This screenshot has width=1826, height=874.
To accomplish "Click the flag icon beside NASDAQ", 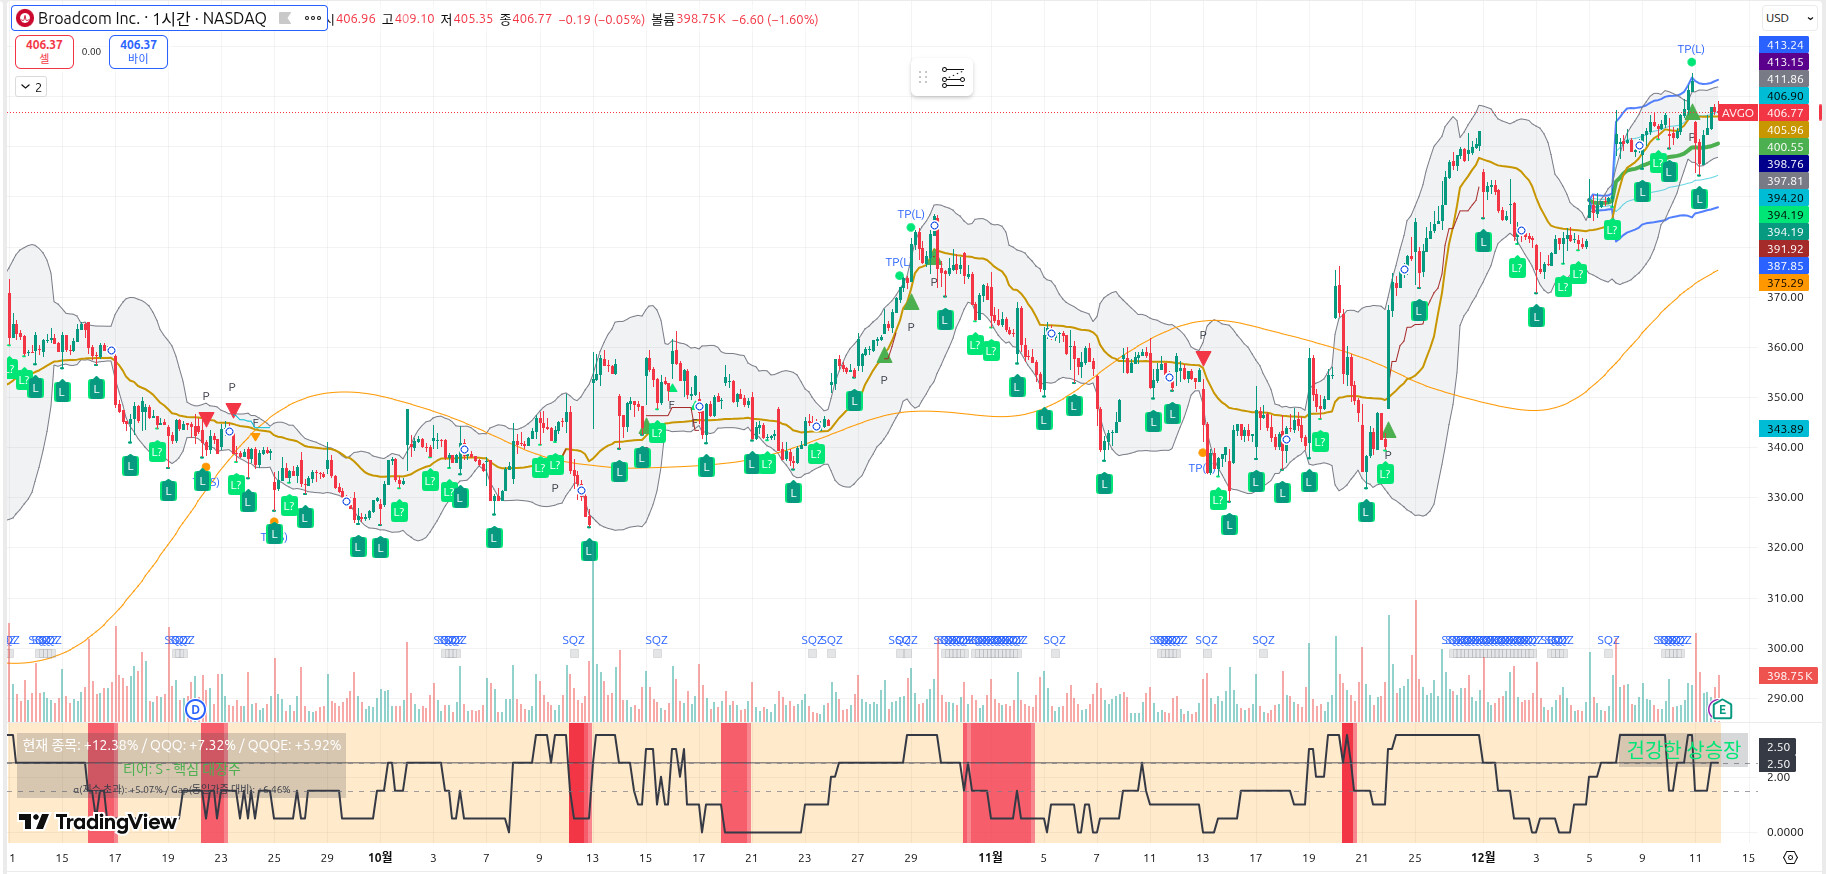I will click(285, 18).
